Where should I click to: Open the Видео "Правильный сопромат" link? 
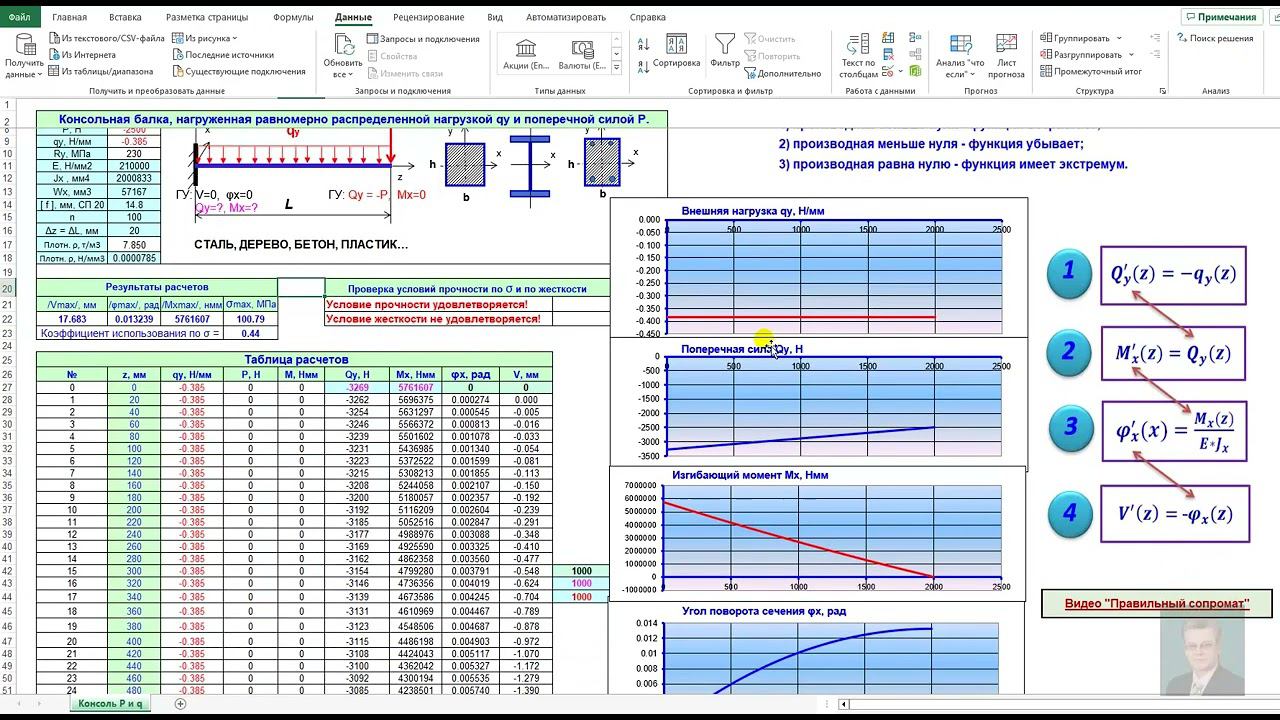1157,604
